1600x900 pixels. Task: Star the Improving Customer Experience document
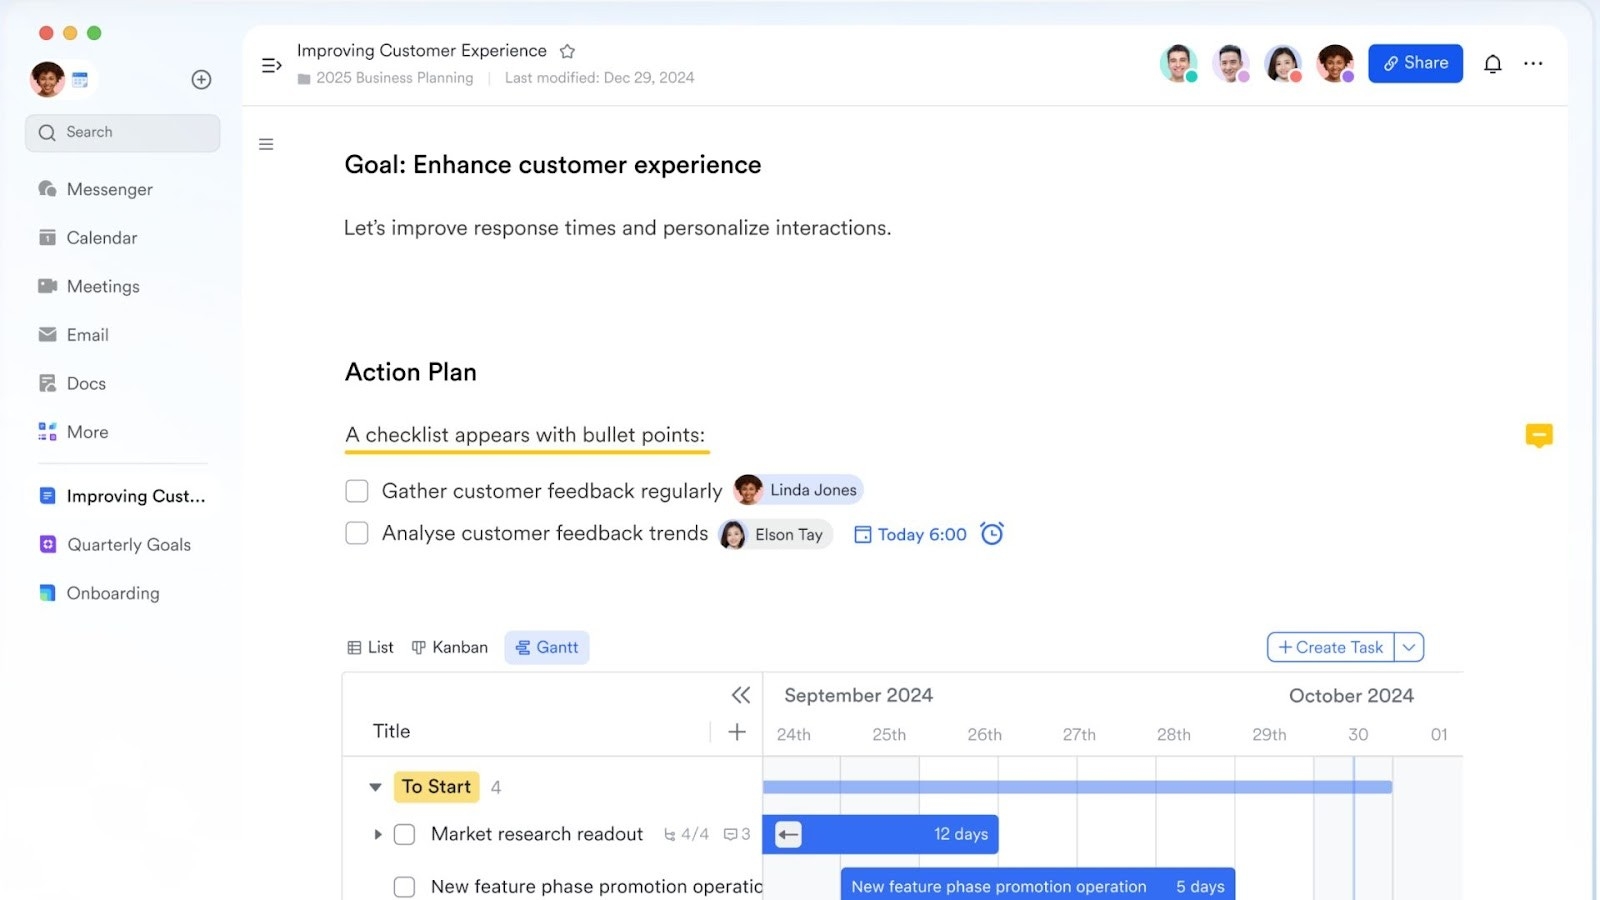(567, 51)
